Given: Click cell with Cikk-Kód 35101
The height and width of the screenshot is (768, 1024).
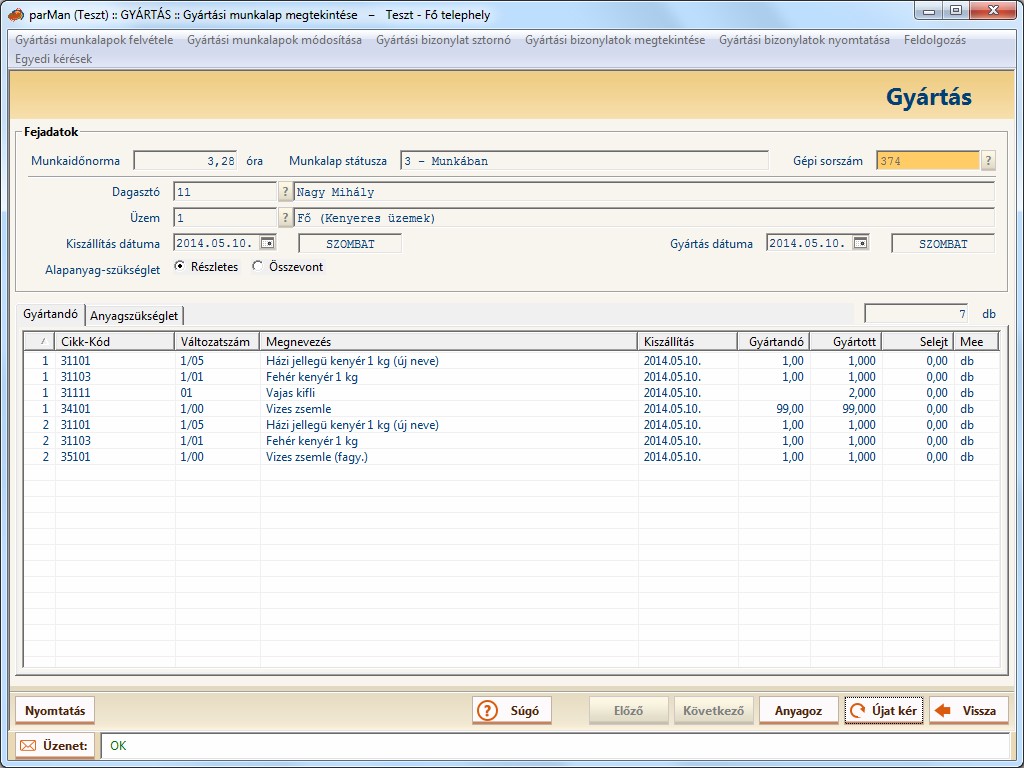Looking at the screenshot, I should coord(114,456).
